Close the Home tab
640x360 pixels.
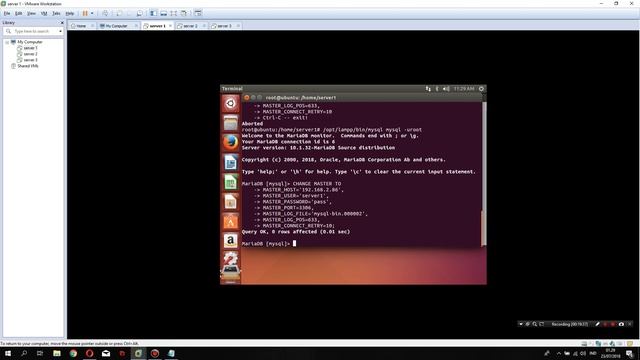tap(93, 26)
